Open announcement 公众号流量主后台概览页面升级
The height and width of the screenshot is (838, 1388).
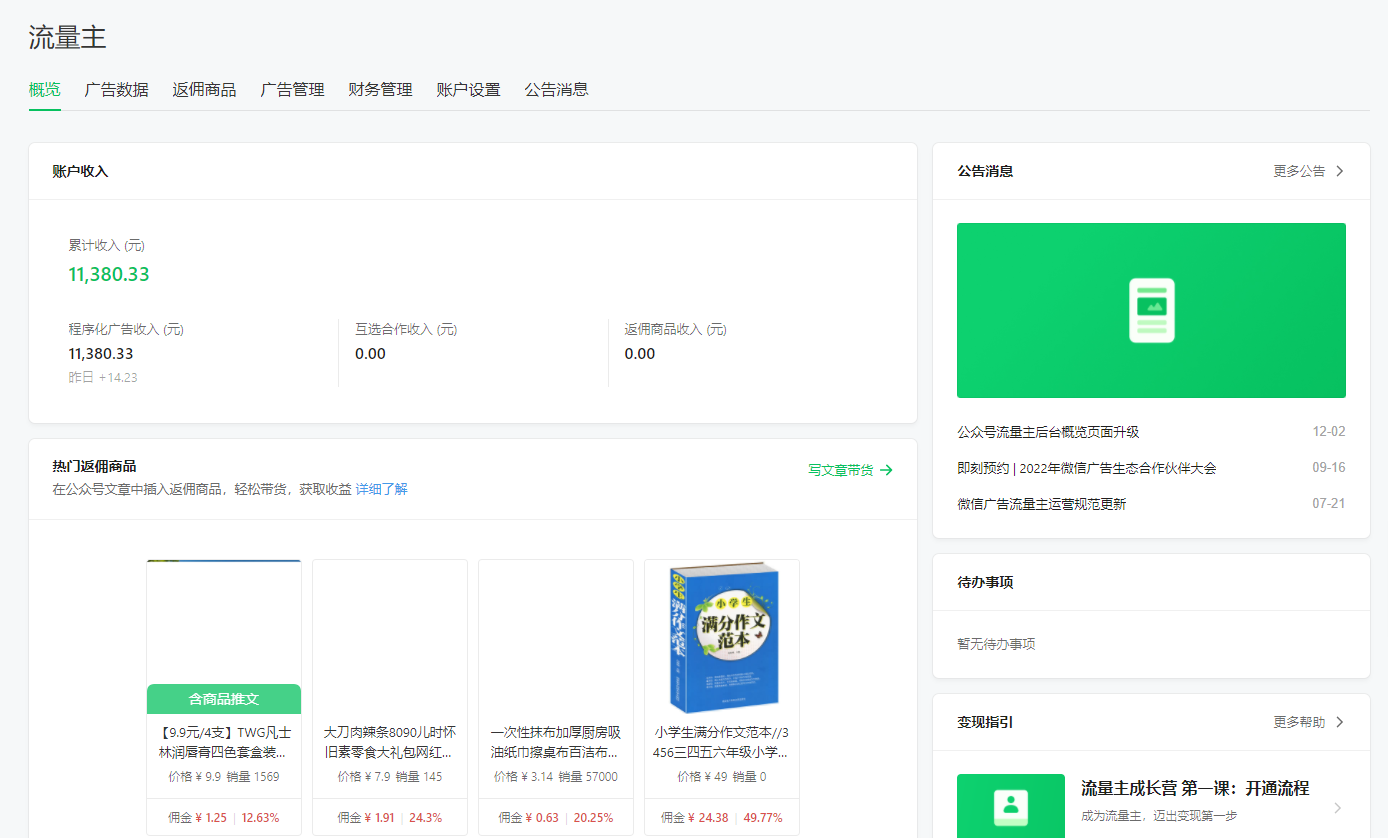(1048, 432)
